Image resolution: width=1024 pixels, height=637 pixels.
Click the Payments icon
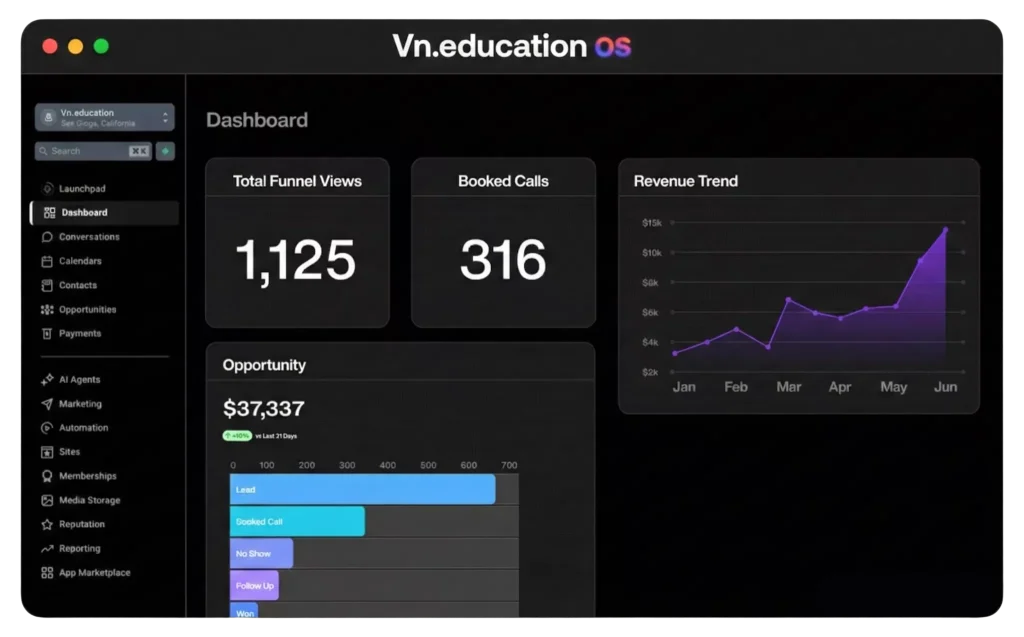pos(47,334)
